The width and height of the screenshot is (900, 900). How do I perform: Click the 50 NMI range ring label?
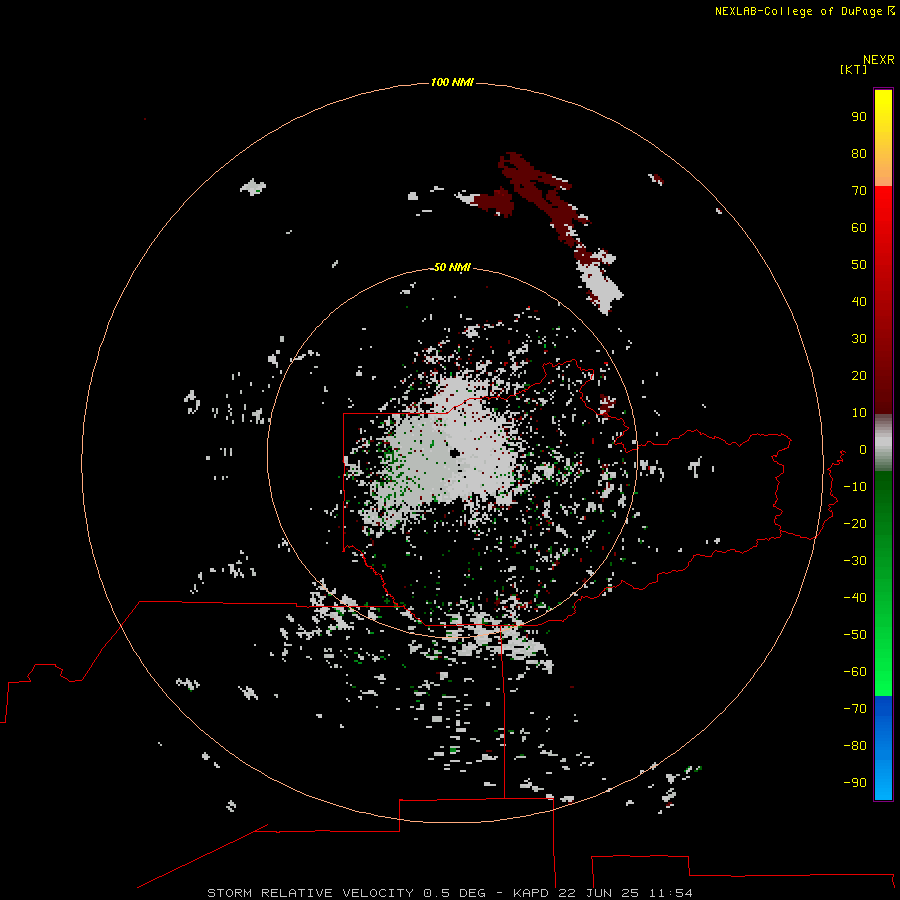[452, 267]
